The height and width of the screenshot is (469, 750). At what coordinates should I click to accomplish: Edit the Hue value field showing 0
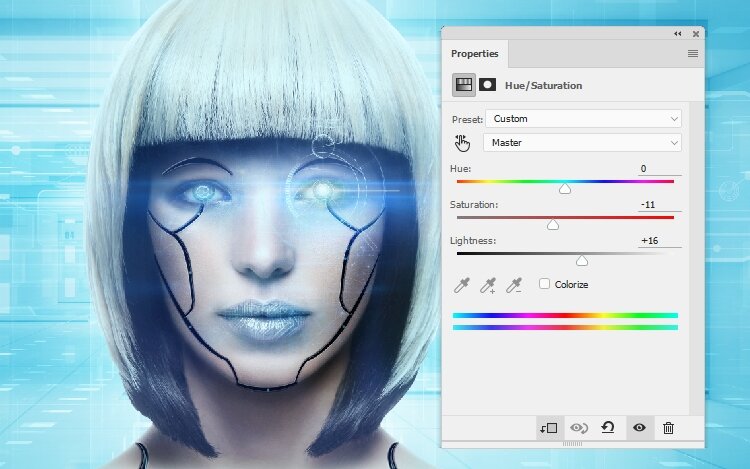pos(660,168)
